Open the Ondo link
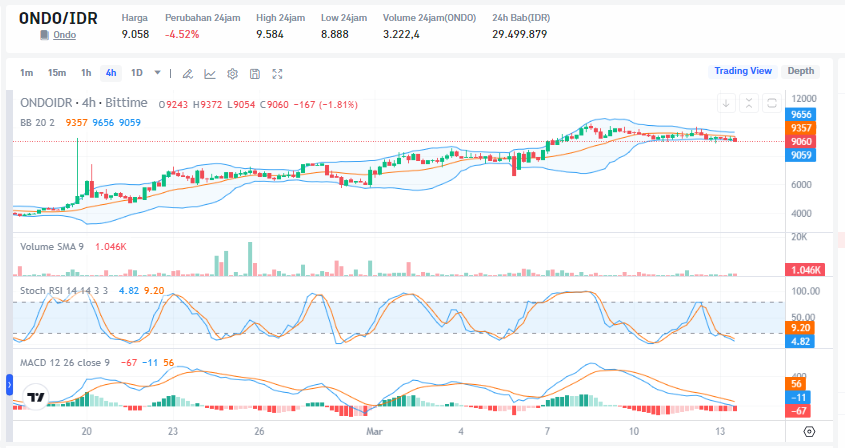Viewport: 845px width, 448px height. coord(64,35)
